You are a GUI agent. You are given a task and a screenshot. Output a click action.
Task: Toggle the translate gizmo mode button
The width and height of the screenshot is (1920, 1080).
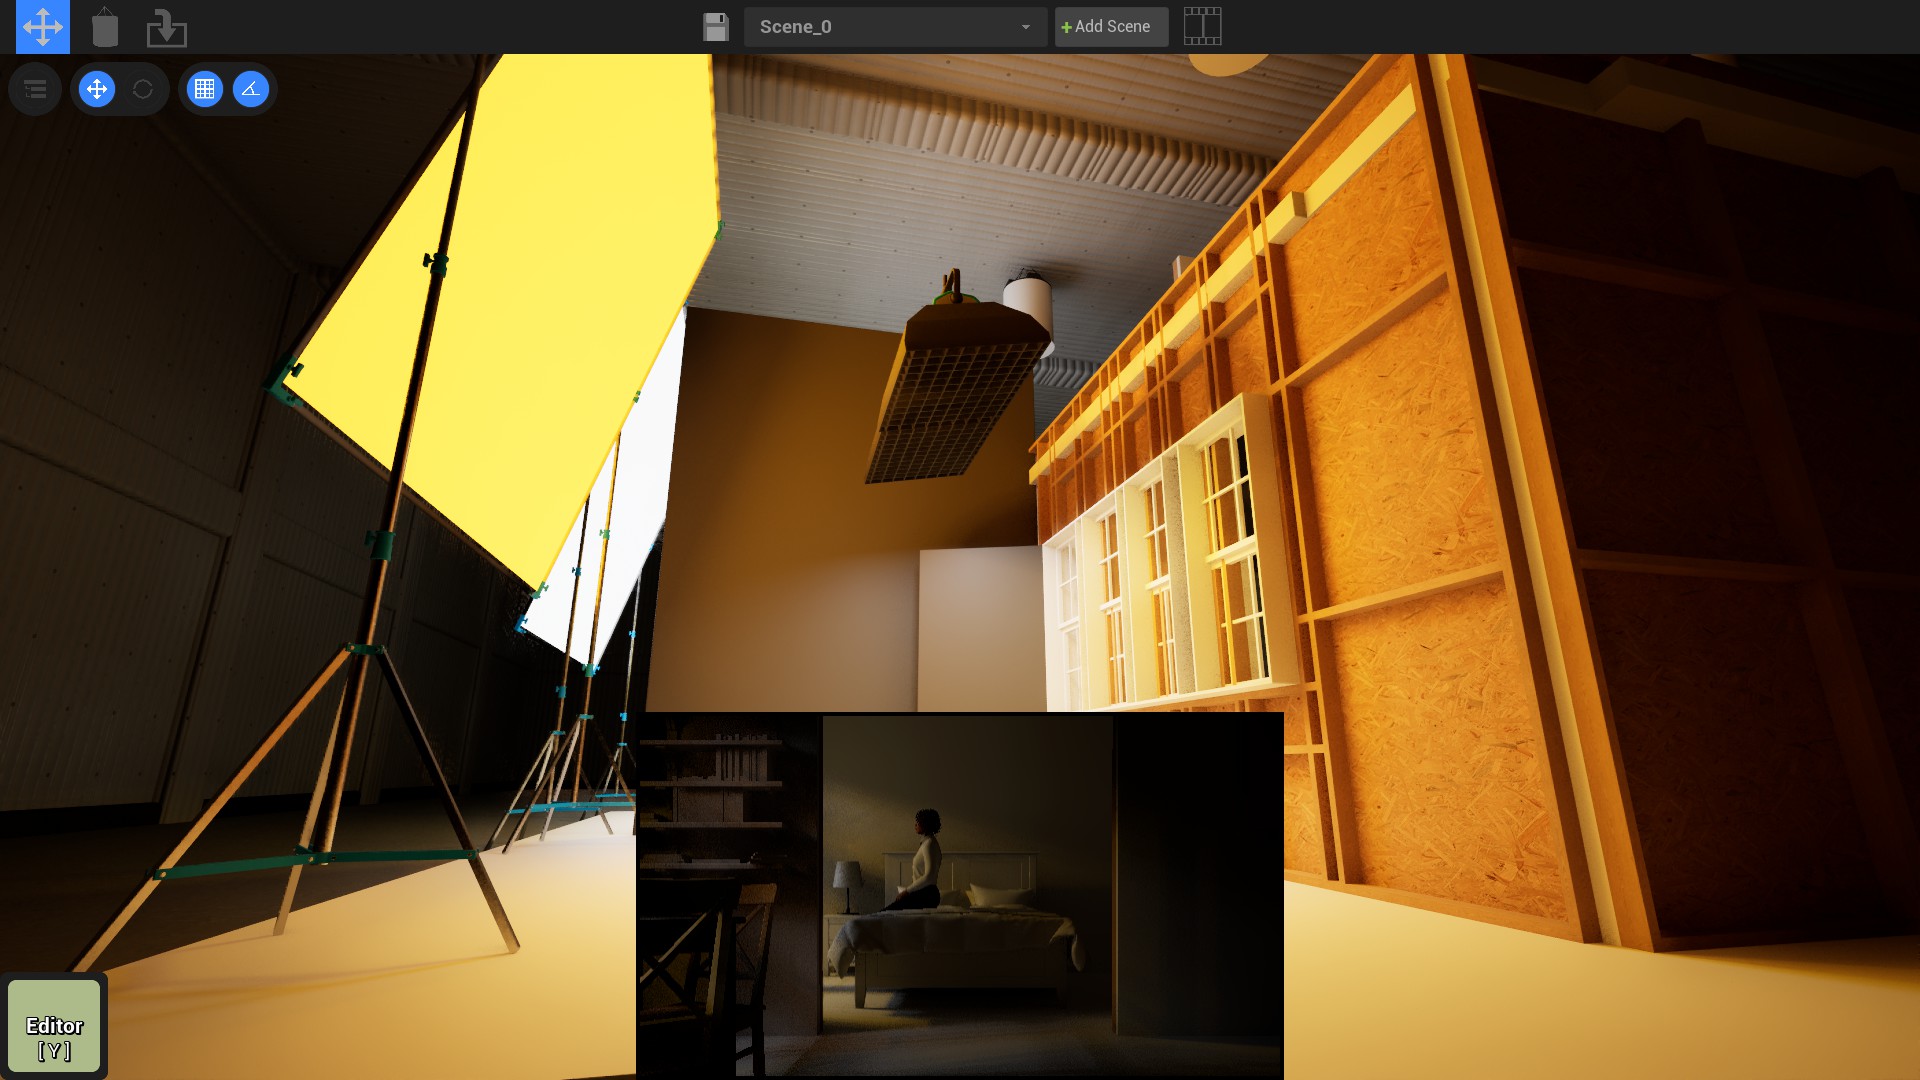[97, 89]
